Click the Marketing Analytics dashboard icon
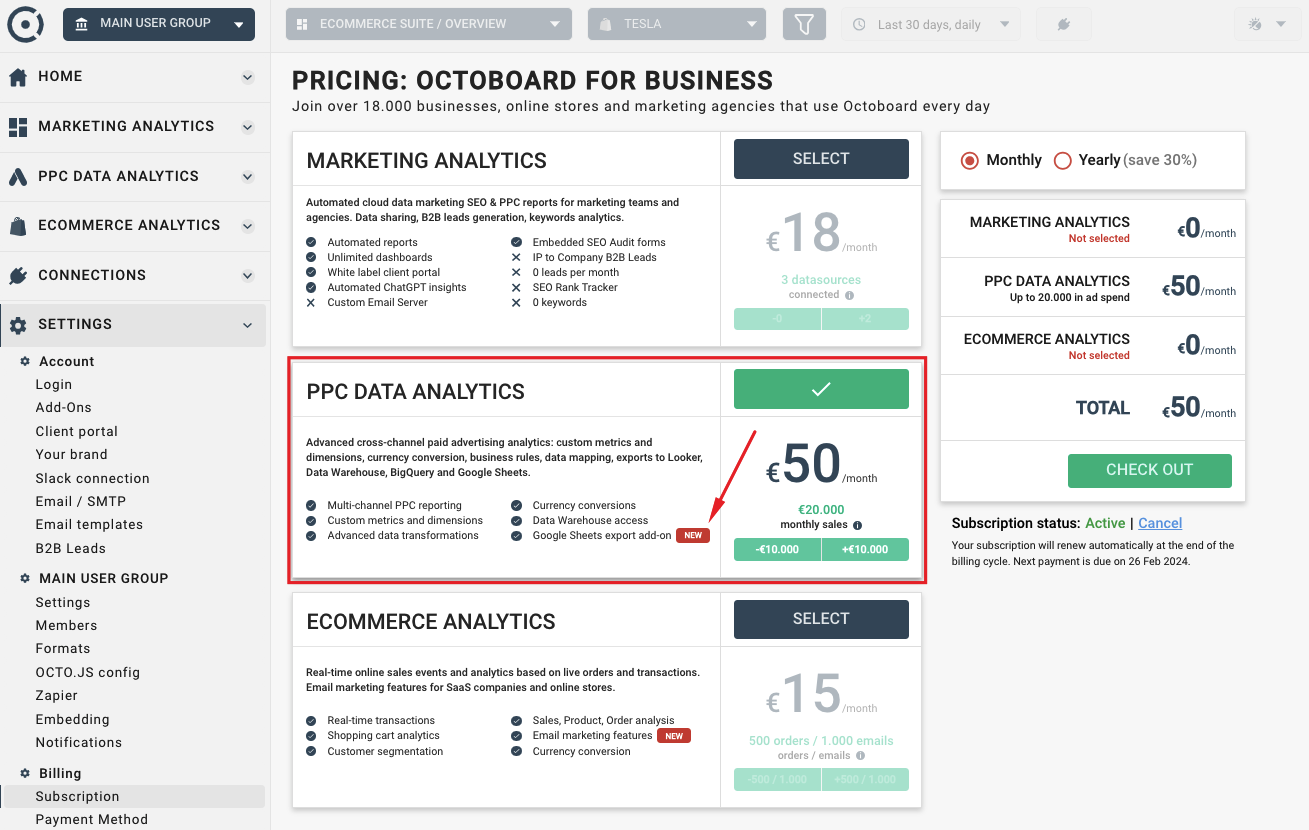The image size is (1309, 830). pos(17,127)
